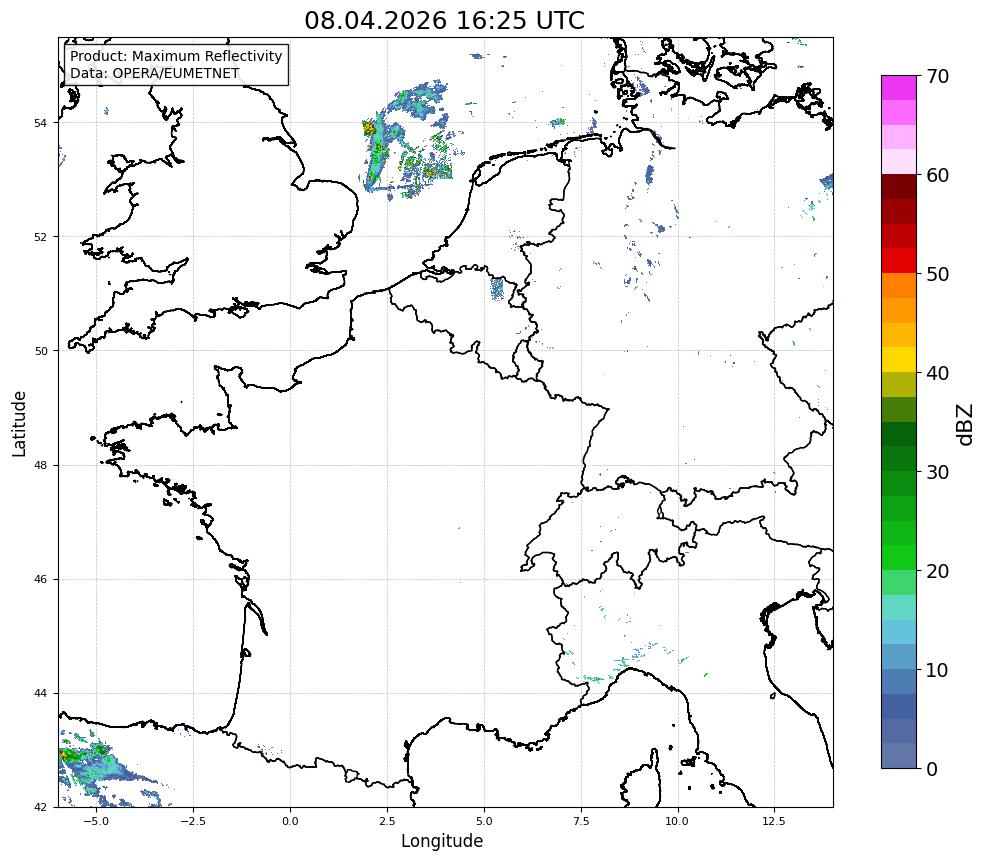Image resolution: width=985 pixels, height=860 pixels.
Task: Click the North Sea radar echo cluster
Action: click(407, 141)
